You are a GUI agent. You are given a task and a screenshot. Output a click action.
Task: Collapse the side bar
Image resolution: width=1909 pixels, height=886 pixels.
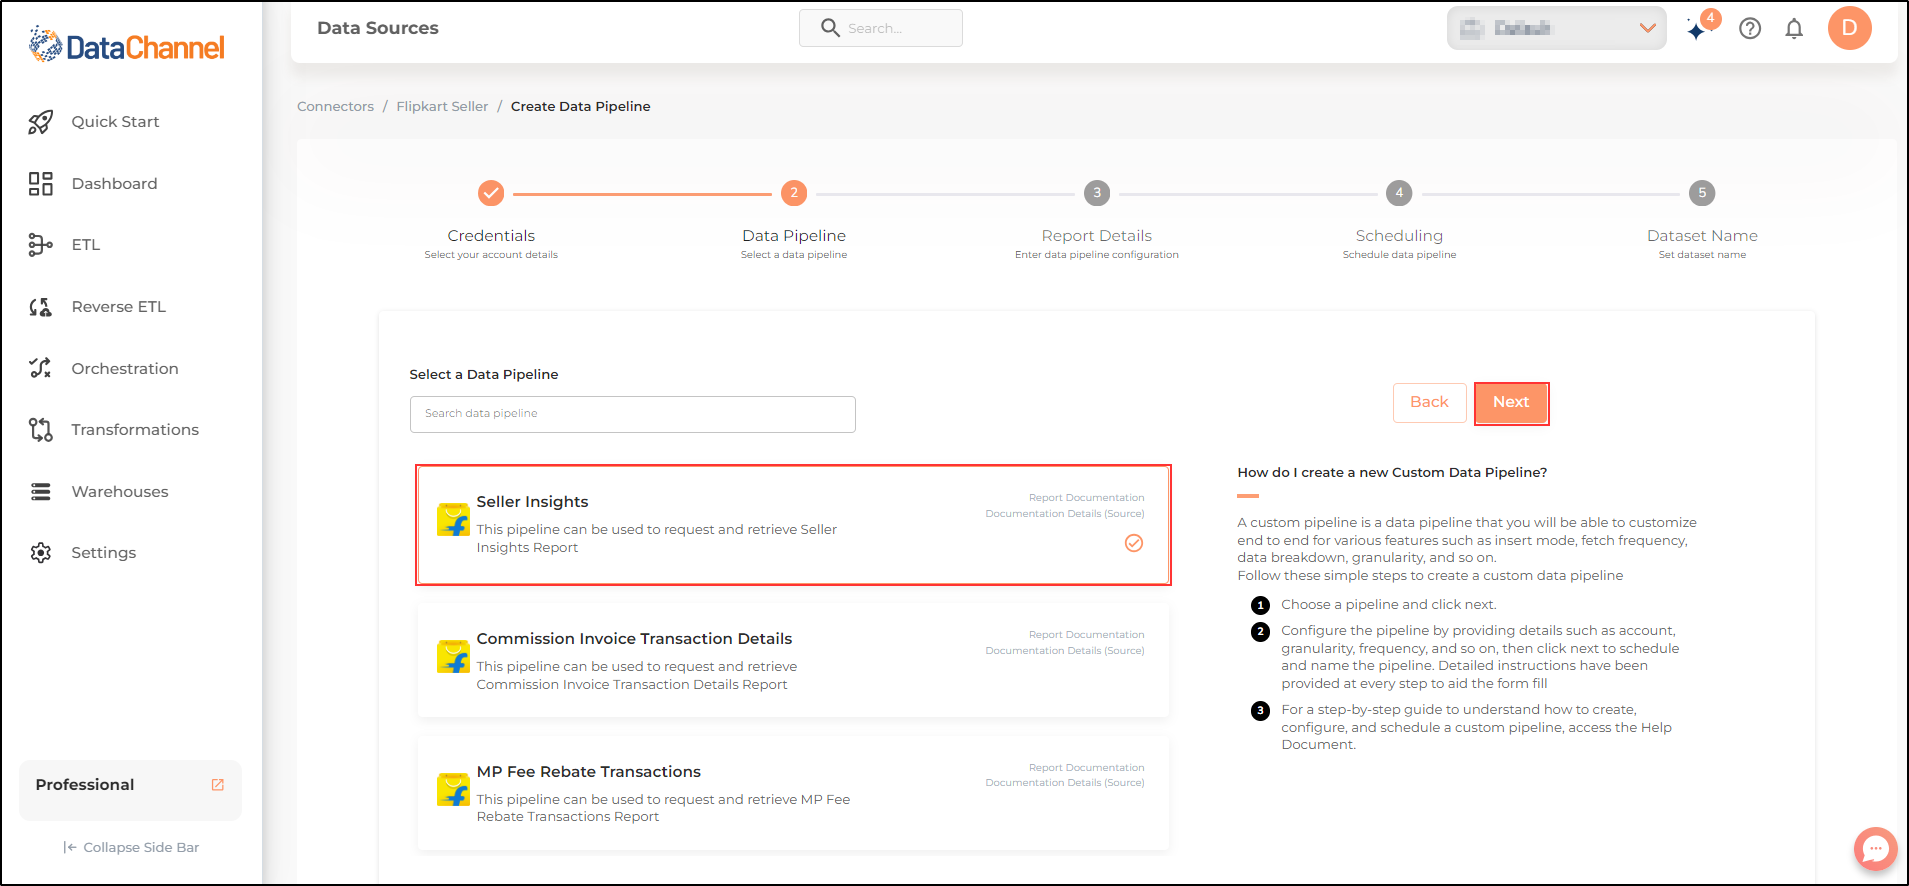point(131,848)
